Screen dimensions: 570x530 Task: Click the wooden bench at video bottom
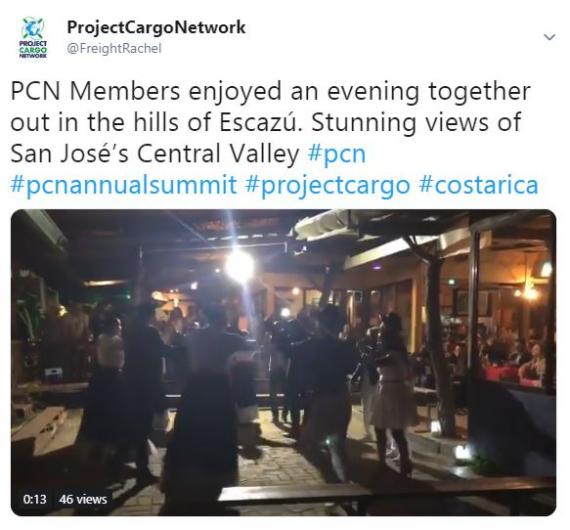[x=385, y=493]
